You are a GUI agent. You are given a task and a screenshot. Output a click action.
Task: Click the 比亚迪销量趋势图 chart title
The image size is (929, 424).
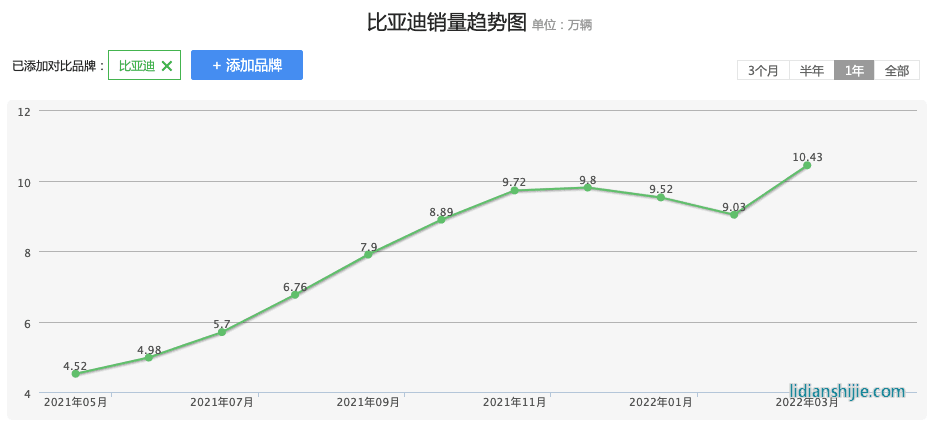point(446,23)
